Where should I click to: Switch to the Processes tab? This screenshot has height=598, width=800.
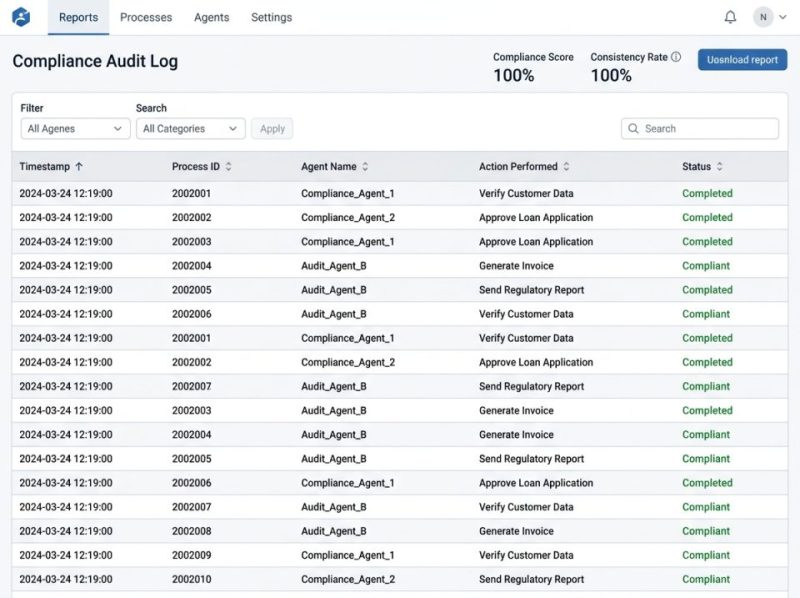(x=146, y=17)
